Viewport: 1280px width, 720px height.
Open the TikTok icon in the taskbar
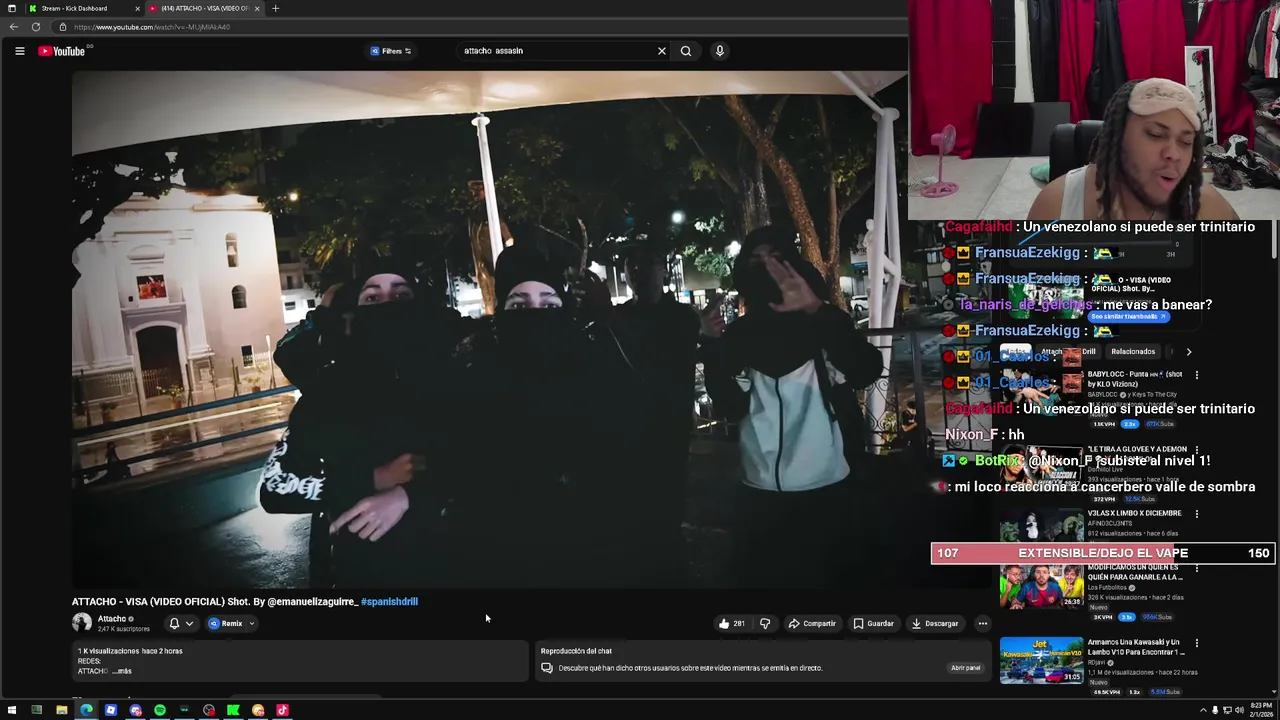pyautogui.click(x=282, y=710)
